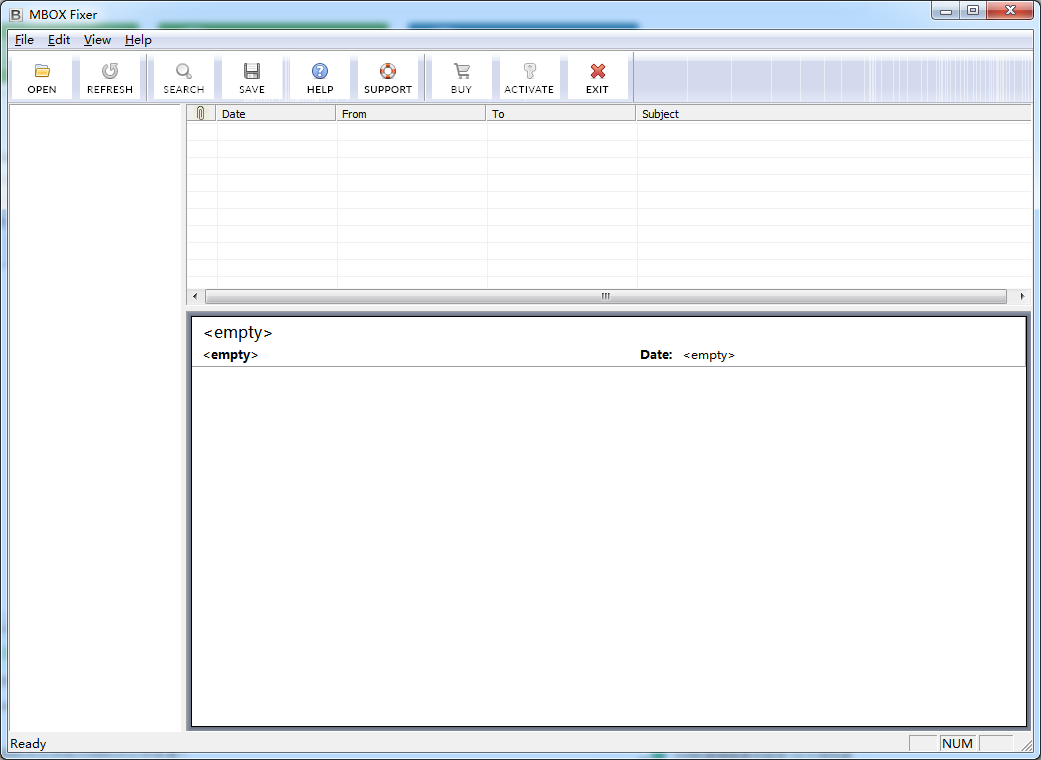Open the Edit menu
Viewport: 1041px width, 760px height.
[x=58, y=40]
